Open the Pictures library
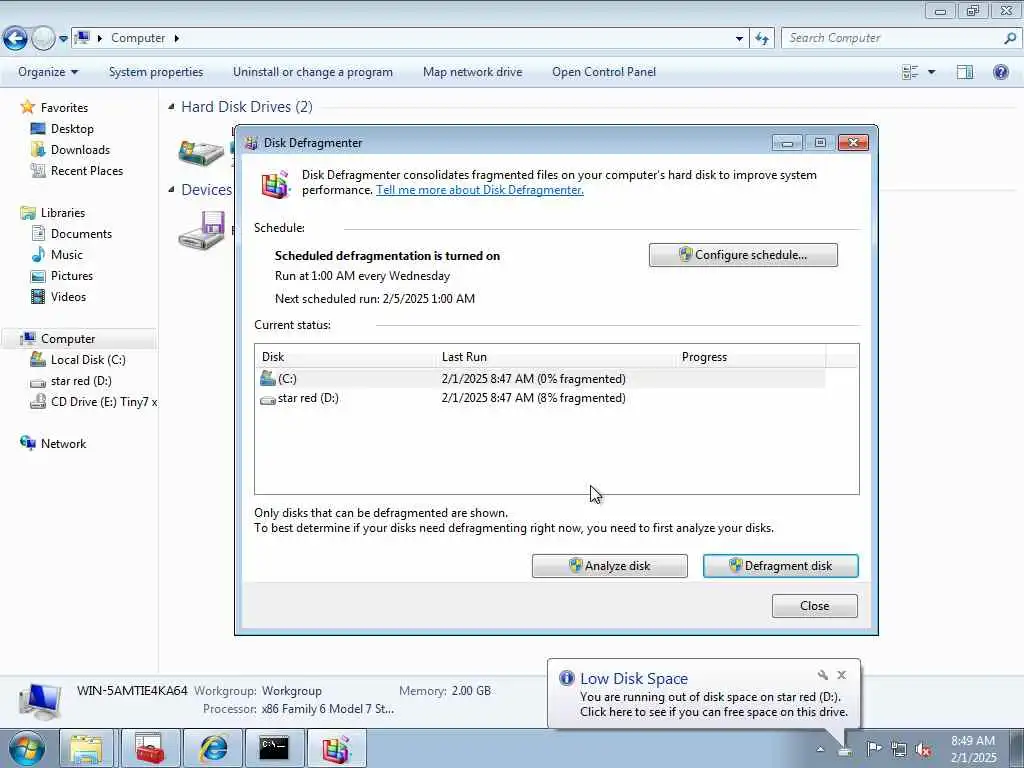1024x768 pixels. [x=72, y=276]
